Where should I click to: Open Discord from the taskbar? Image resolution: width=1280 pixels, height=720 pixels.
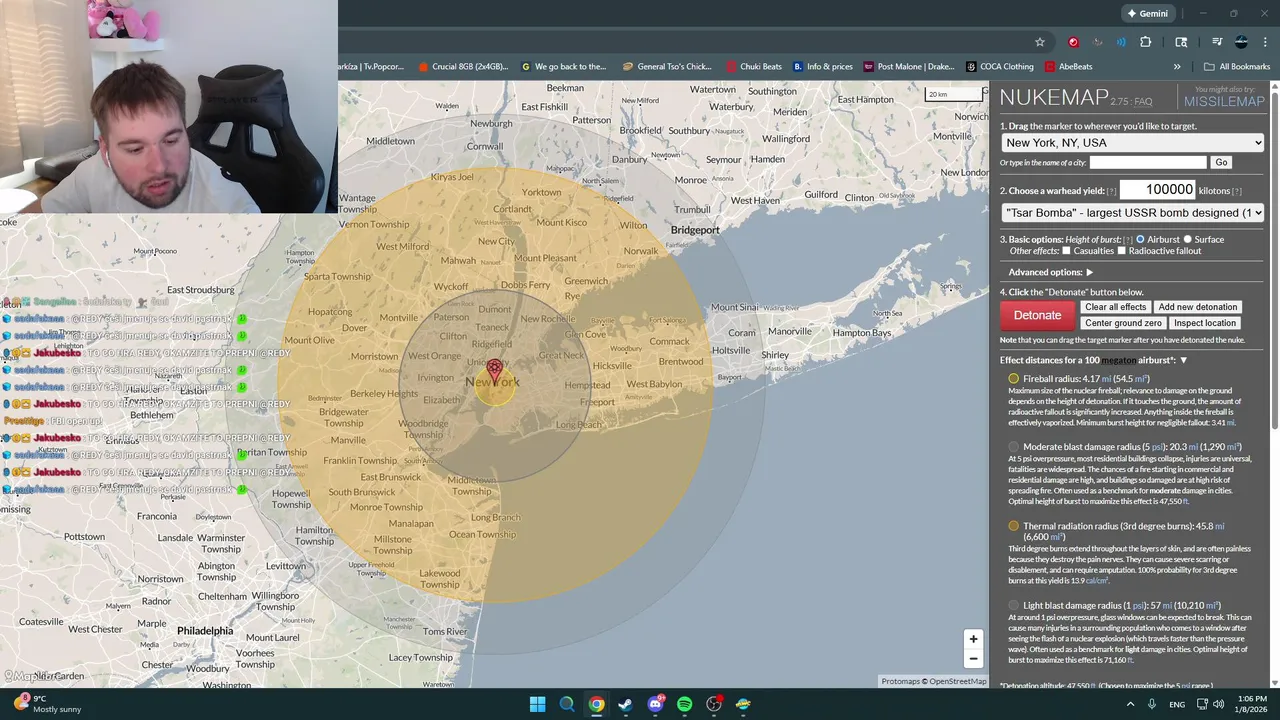[x=655, y=704]
